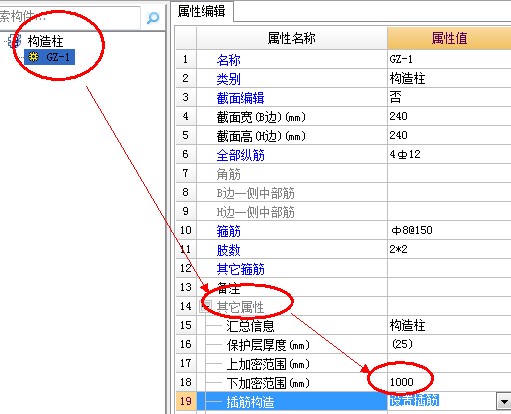
Task: Edit the empty 其它箍筋 value cell
Action: pyautogui.click(x=449, y=268)
